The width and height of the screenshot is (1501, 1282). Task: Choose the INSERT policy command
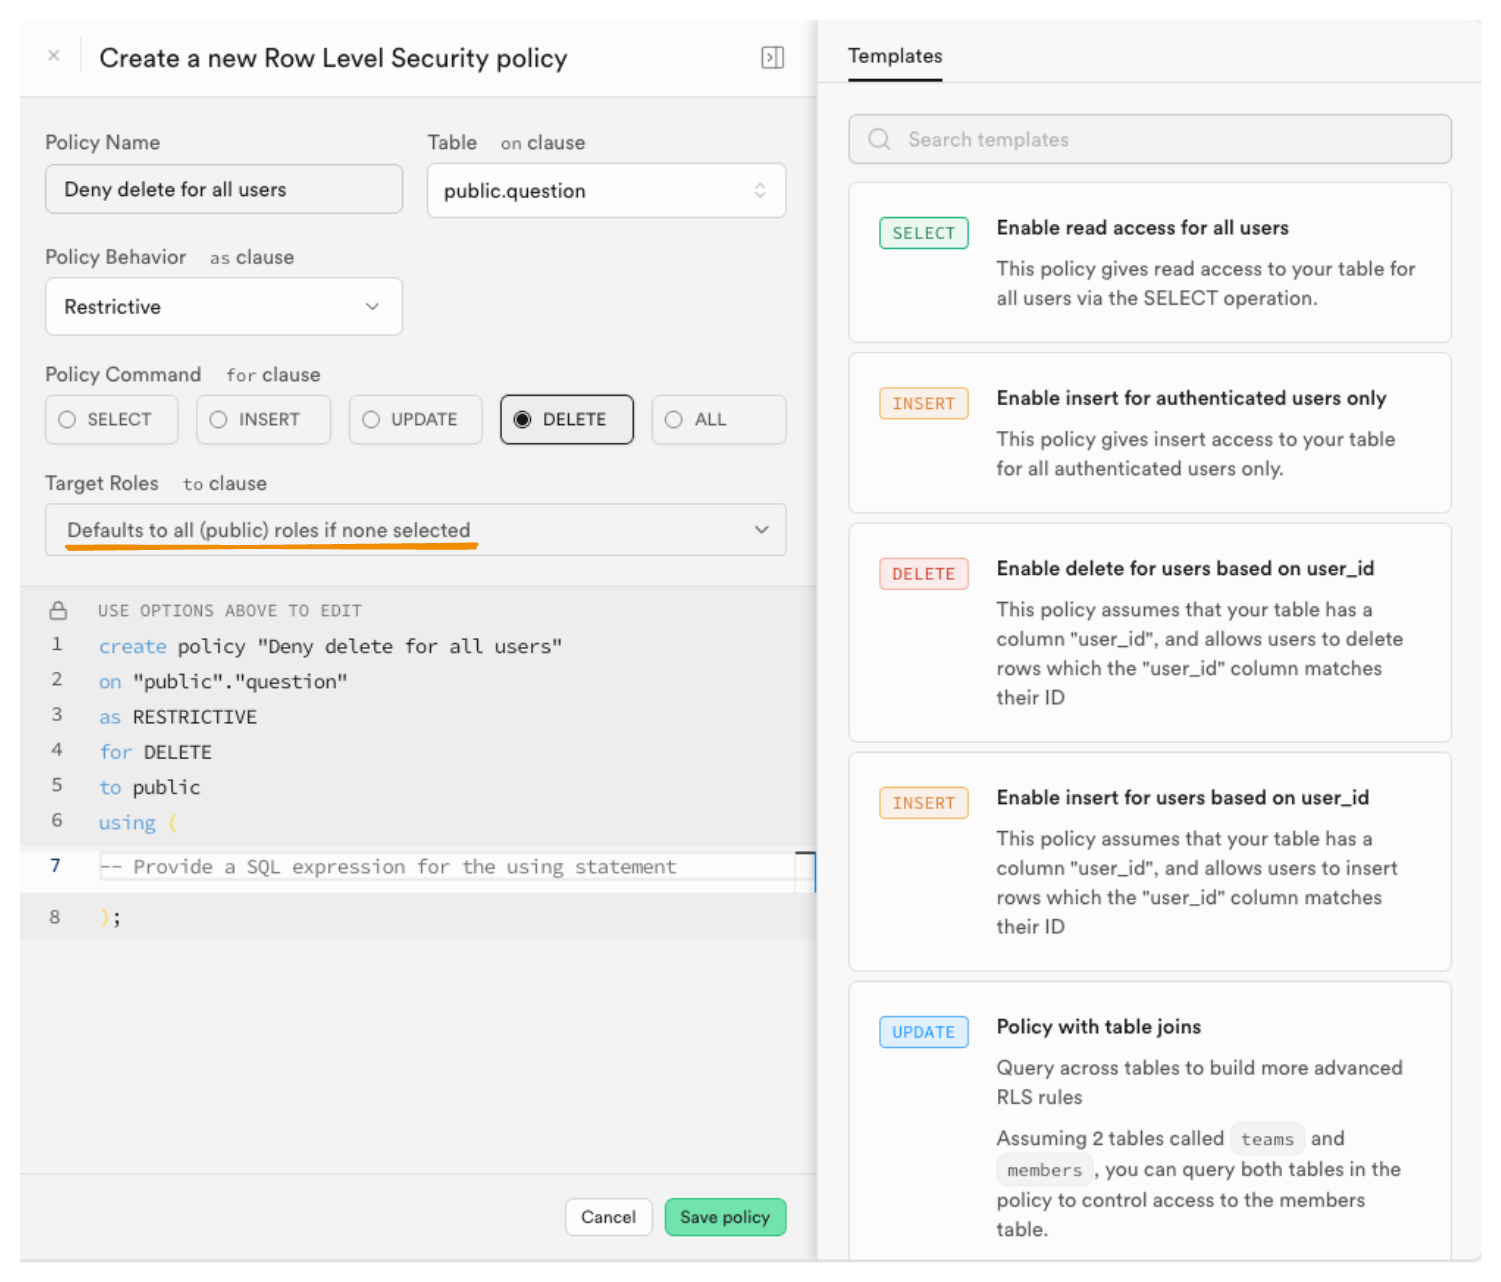click(263, 420)
